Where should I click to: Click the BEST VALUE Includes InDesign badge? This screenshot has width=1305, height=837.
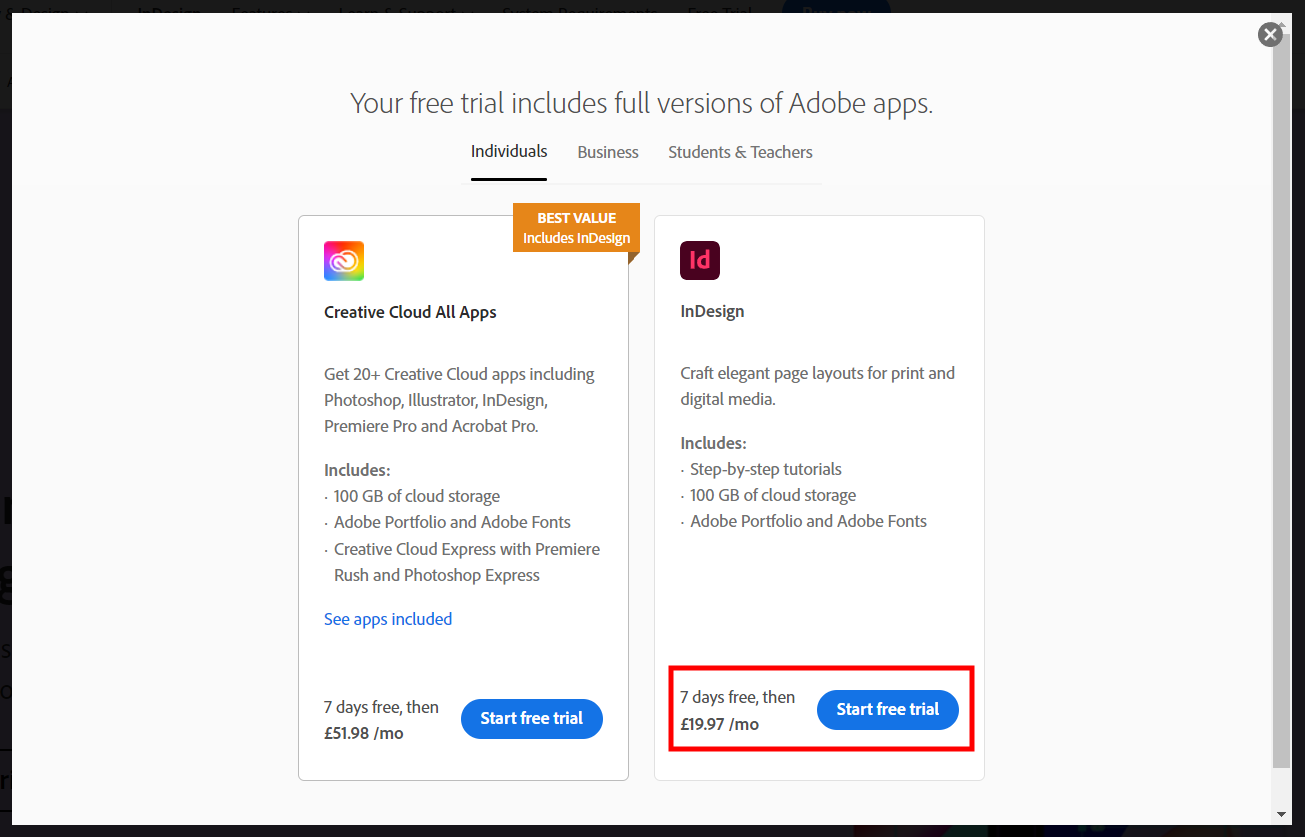coord(576,227)
